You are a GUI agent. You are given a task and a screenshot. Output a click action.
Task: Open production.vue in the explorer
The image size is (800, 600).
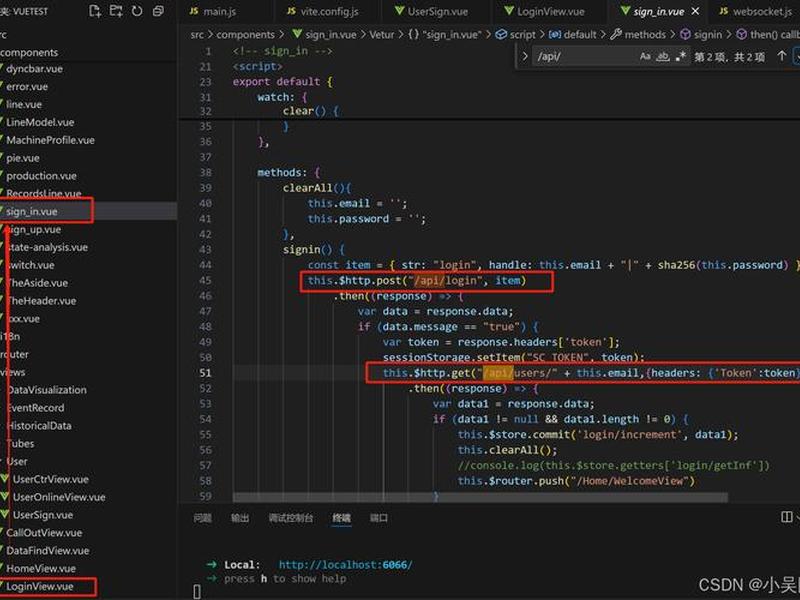[x=41, y=176]
